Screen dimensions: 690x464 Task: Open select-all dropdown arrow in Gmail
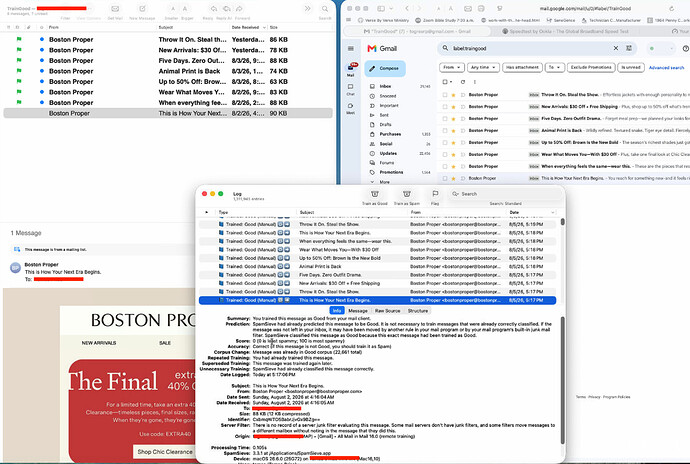[451, 82]
